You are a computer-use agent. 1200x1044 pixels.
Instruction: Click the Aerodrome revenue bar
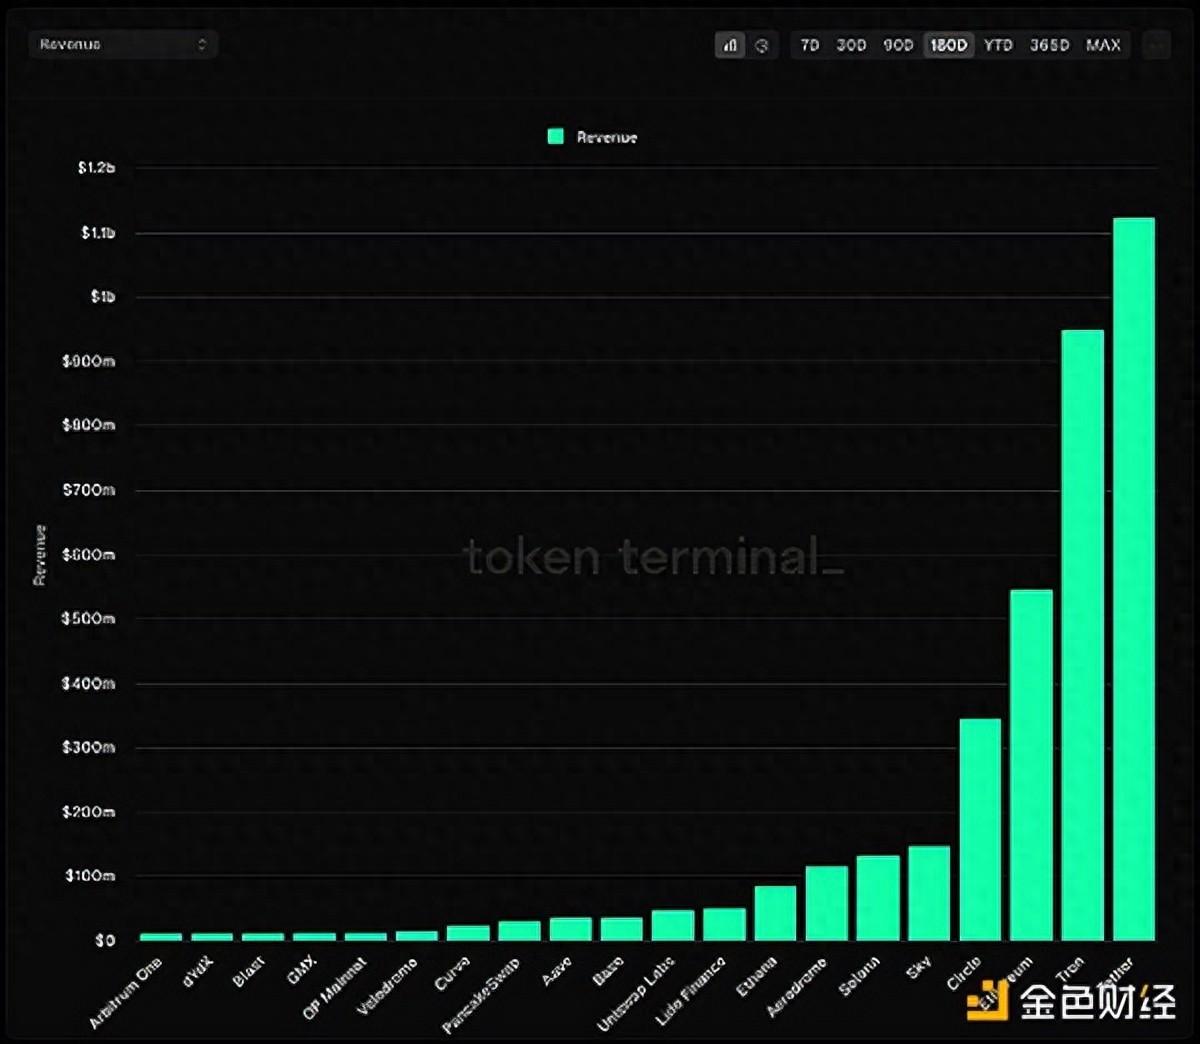tap(827, 903)
